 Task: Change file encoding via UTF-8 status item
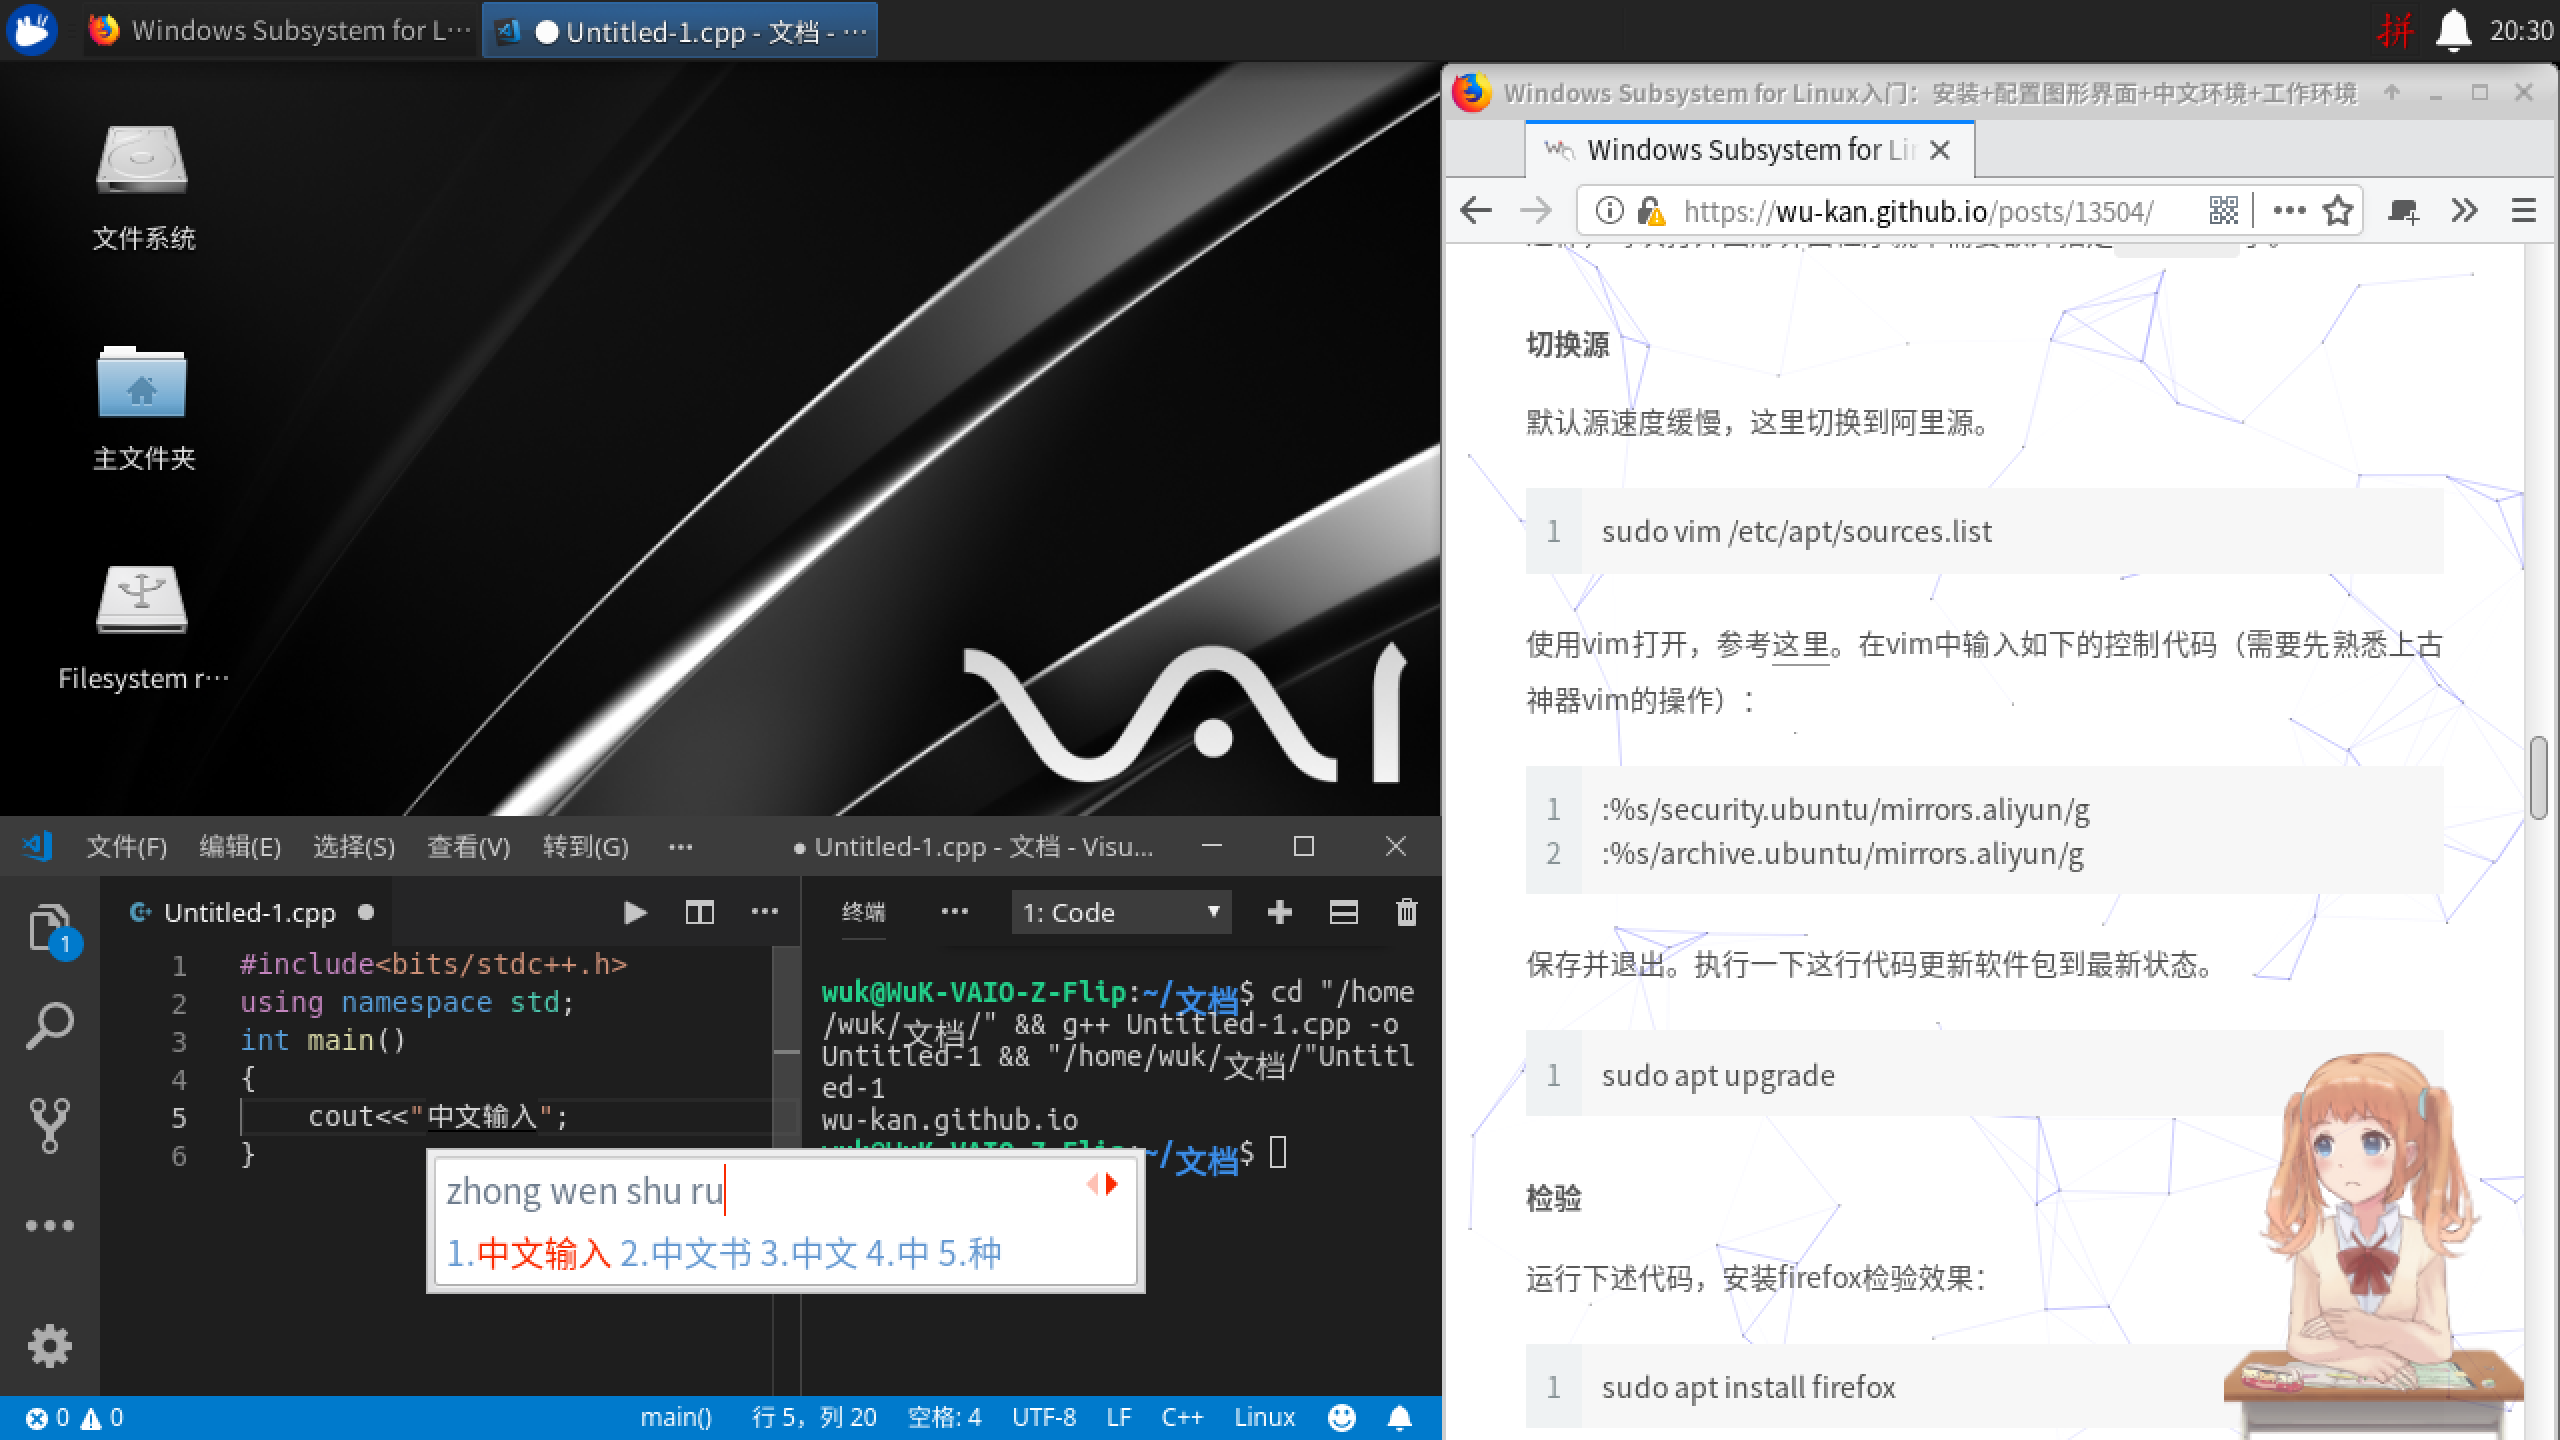coord(1044,1417)
